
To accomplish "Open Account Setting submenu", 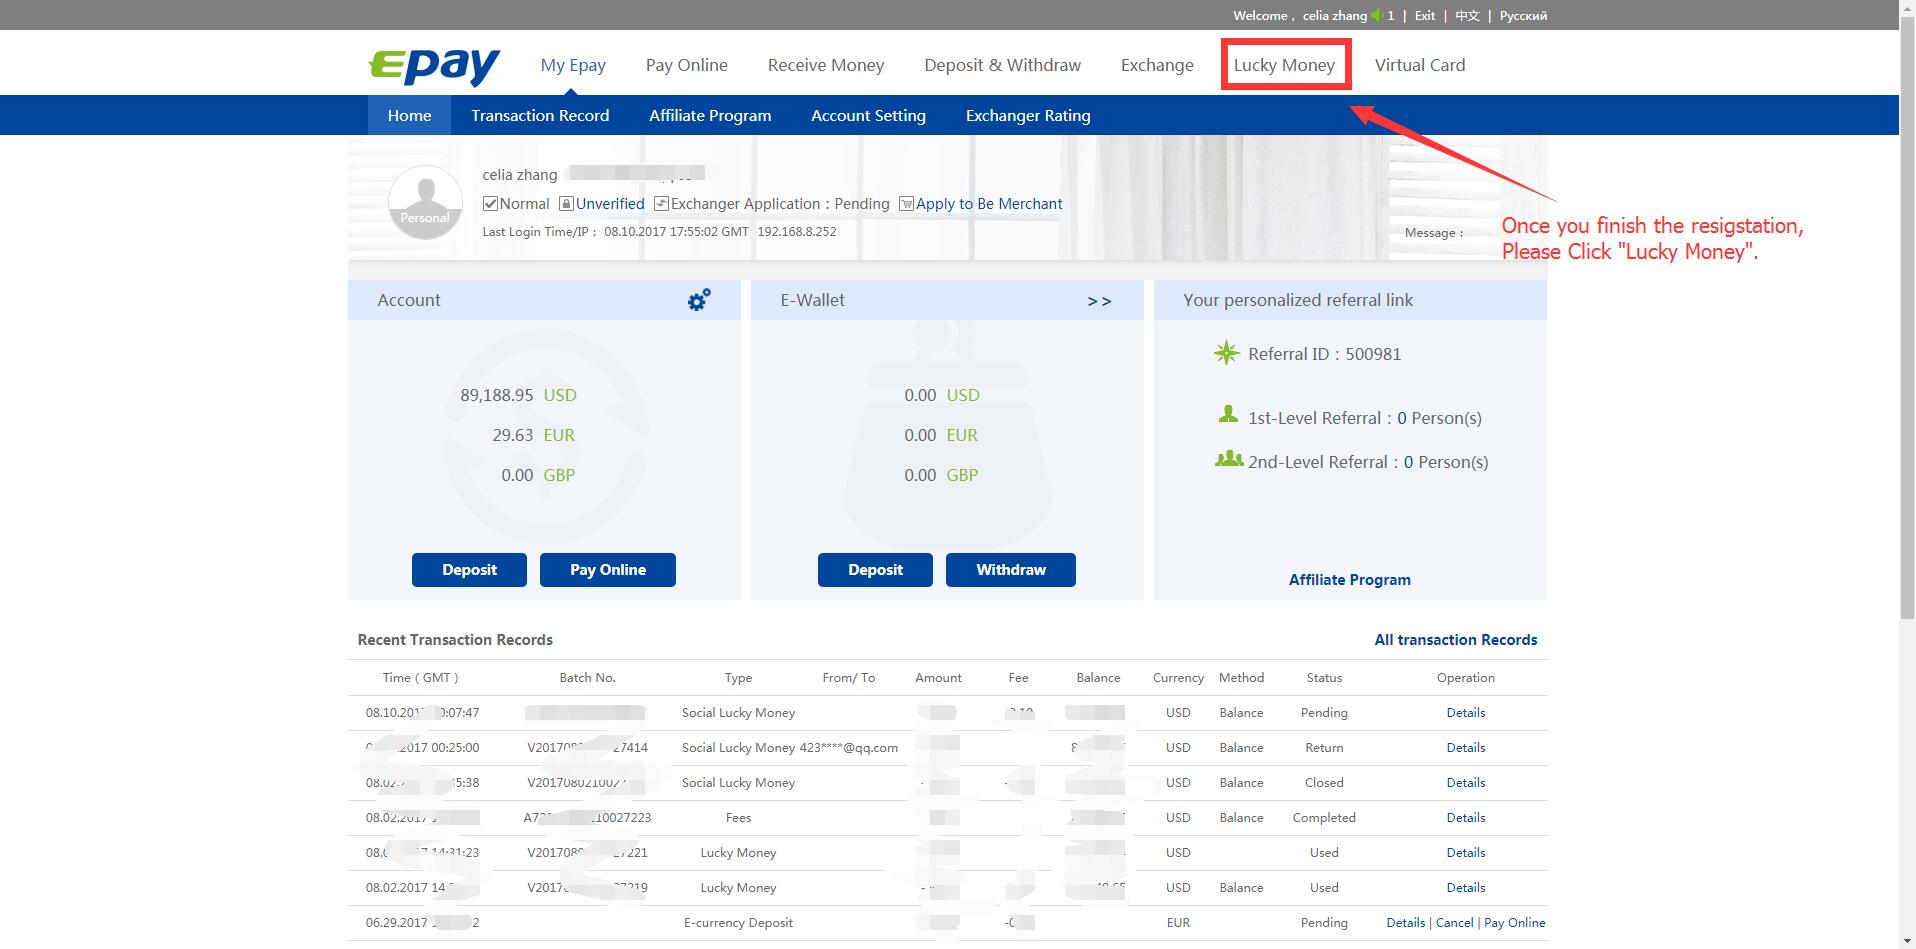I will (868, 115).
